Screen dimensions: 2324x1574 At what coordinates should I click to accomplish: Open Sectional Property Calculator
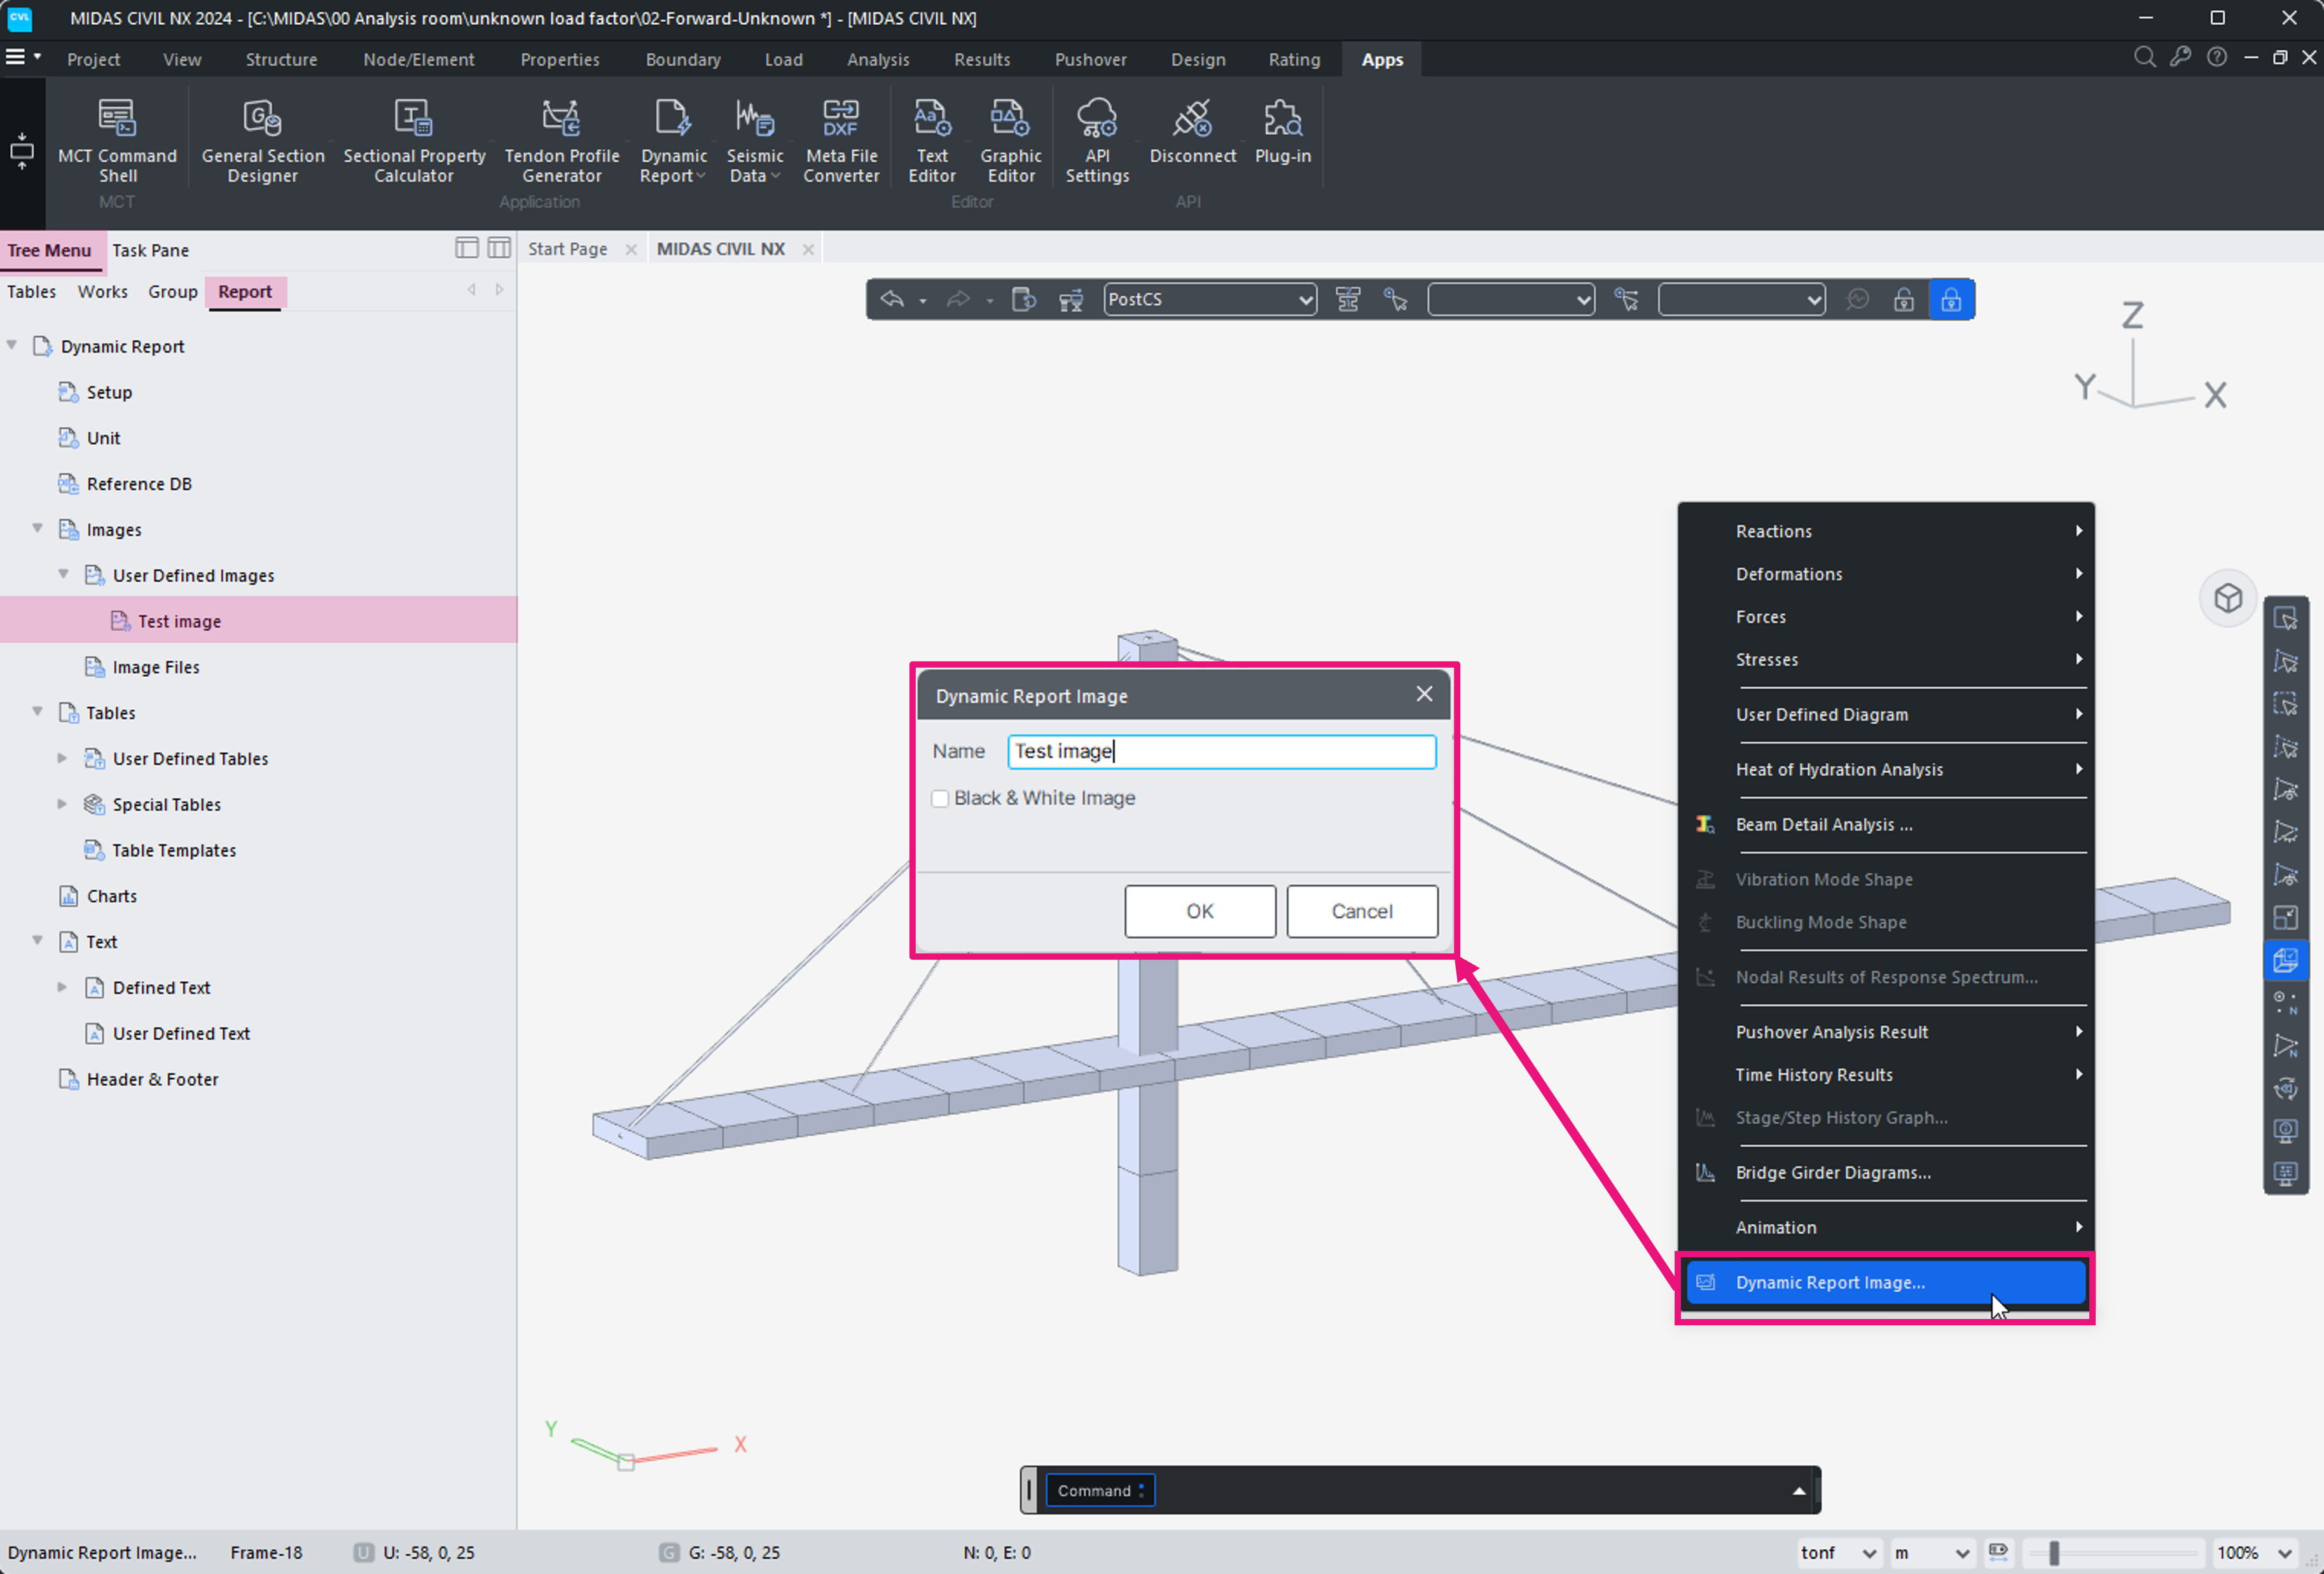click(414, 141)
